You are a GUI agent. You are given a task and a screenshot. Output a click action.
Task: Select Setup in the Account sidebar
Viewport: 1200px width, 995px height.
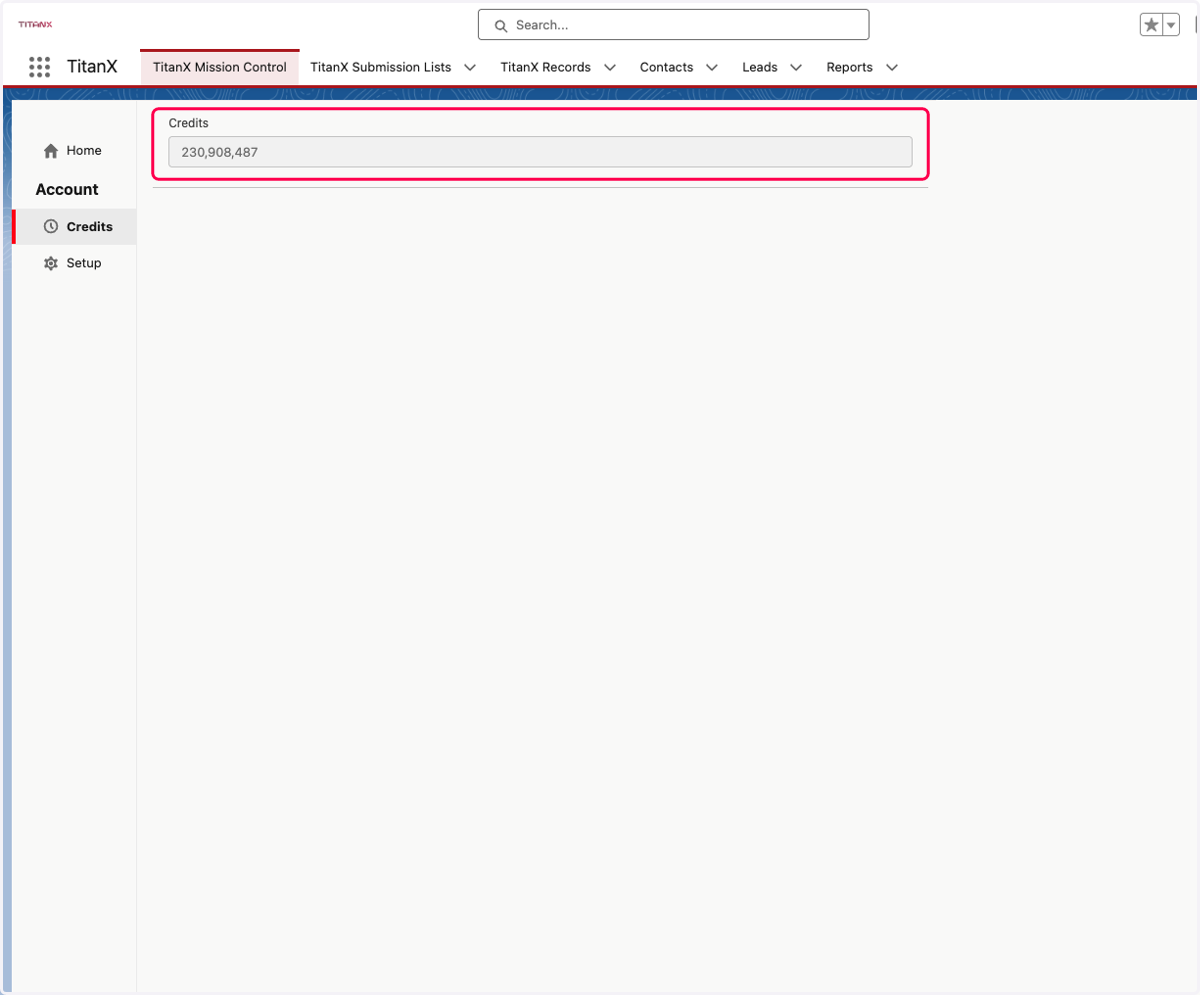coord(74,264)
